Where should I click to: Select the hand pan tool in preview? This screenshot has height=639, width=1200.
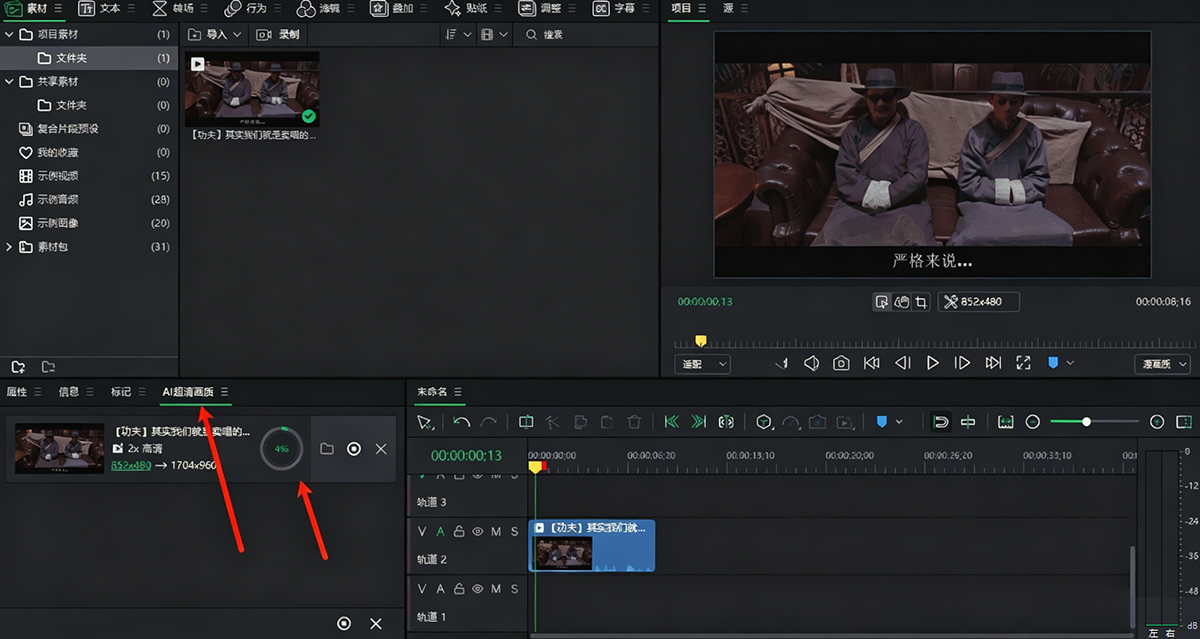pos(902,301)
